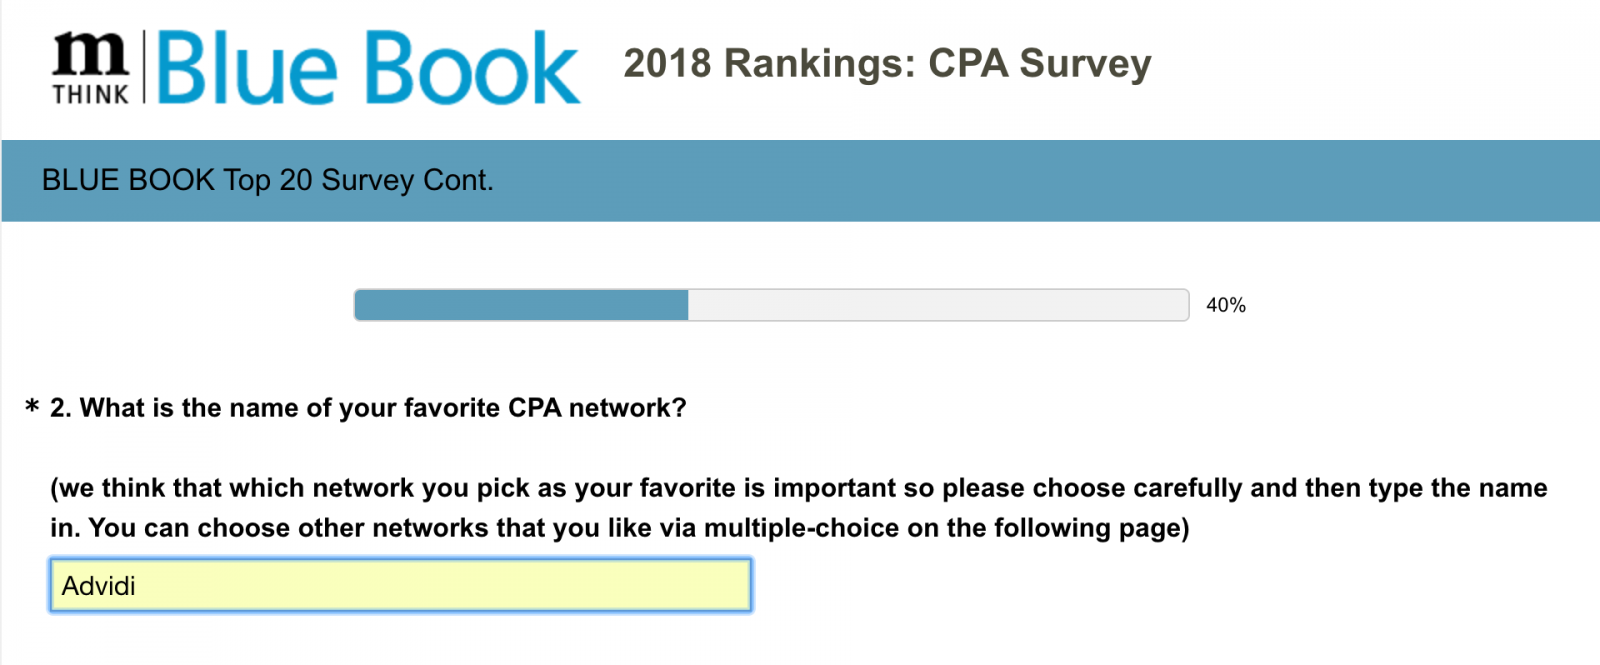This screenshot has width=1600, height=665.
Task: Click the question 2 text about favorite CPA network
Action: coord(368,408)
